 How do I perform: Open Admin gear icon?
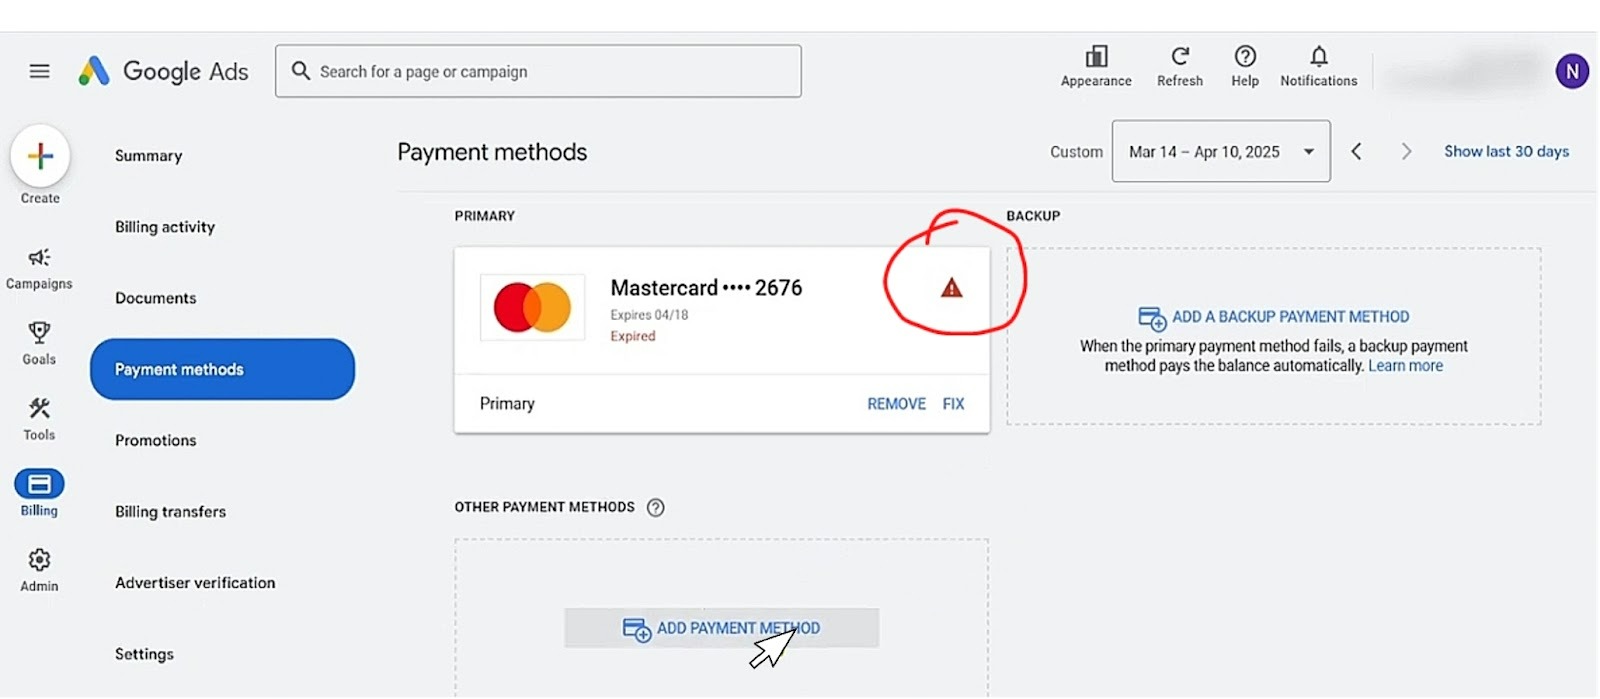coord(39,560)
